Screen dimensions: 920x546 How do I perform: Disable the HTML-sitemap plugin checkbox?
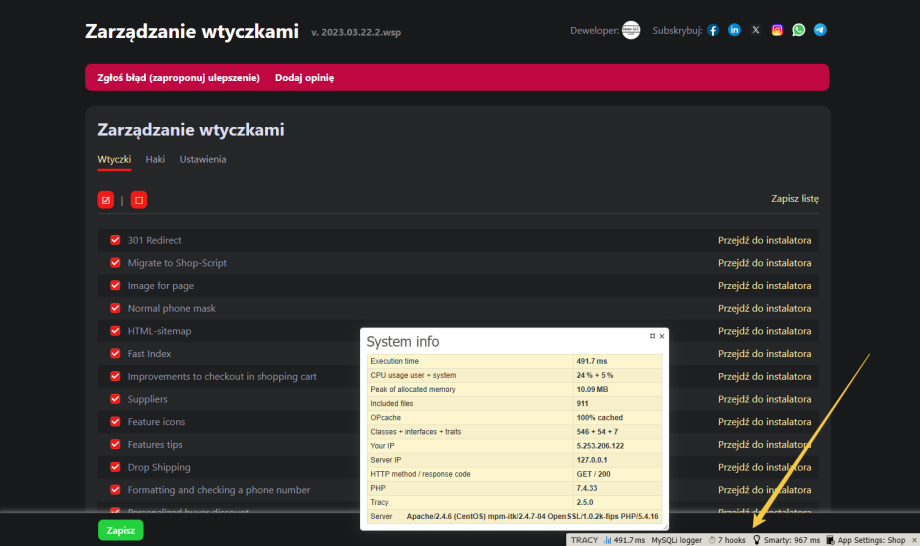tap(115, 331)
